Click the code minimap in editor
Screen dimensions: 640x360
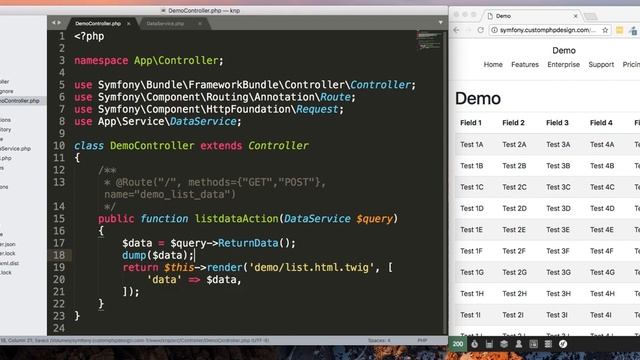coord(429,41)
